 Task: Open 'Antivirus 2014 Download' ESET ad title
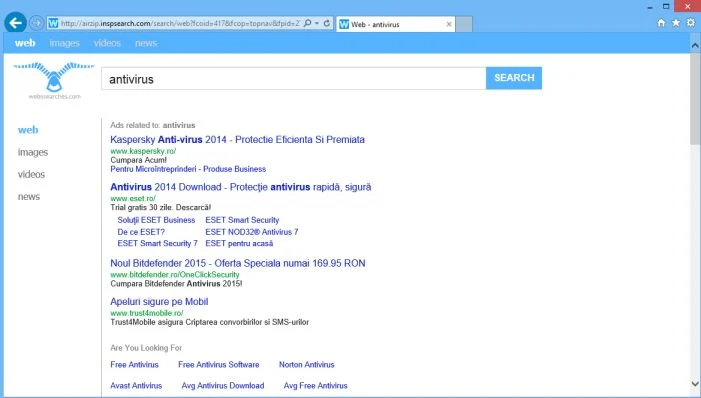241,187
